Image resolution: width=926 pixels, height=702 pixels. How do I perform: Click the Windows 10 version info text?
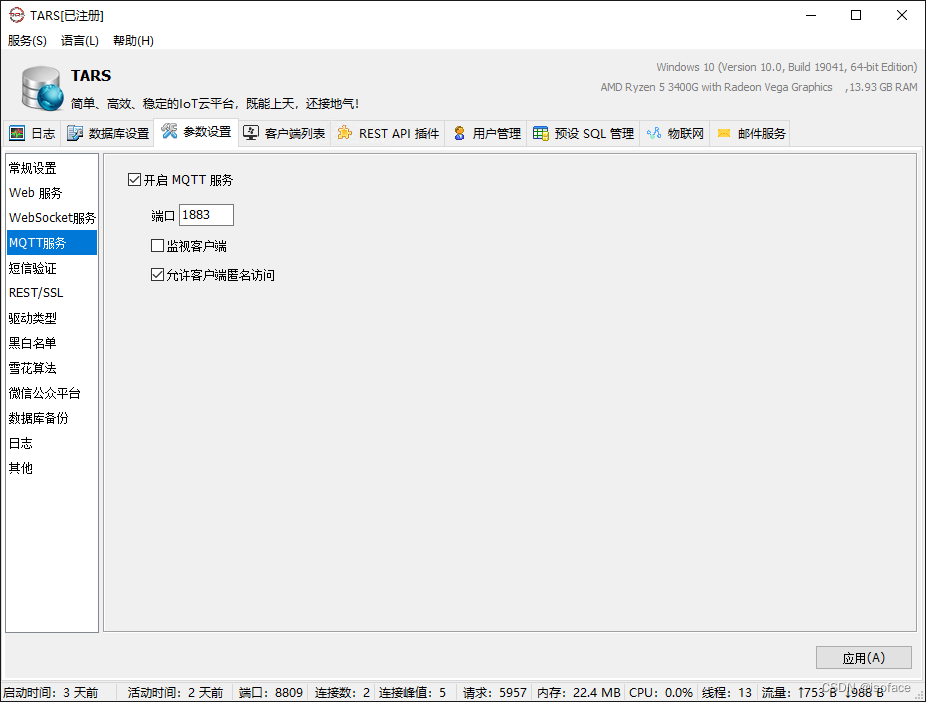coord(787,67)
